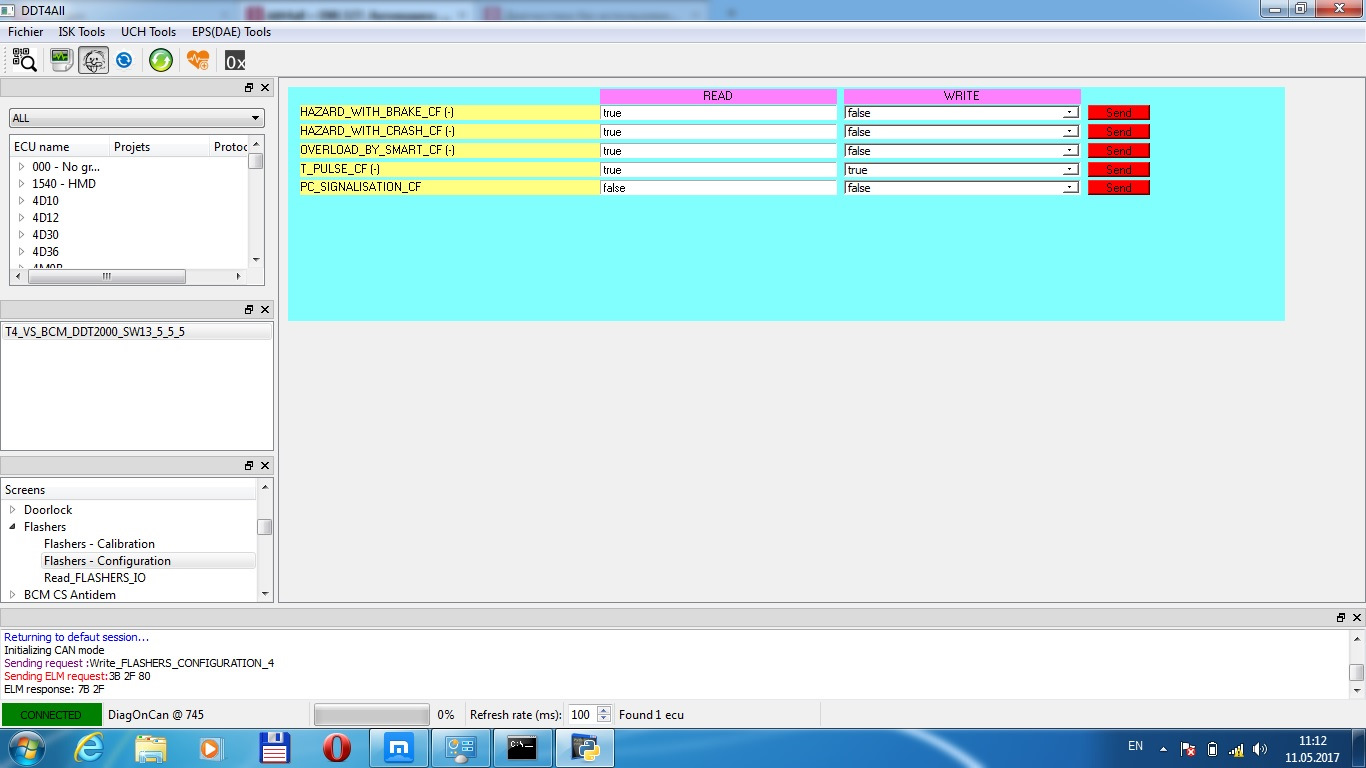Image resolution: width=1366 pixels, height=768 pixels.
Task: Send the HAZARD_WITH_BRAKE_CF value
Action: (1119, 113)
